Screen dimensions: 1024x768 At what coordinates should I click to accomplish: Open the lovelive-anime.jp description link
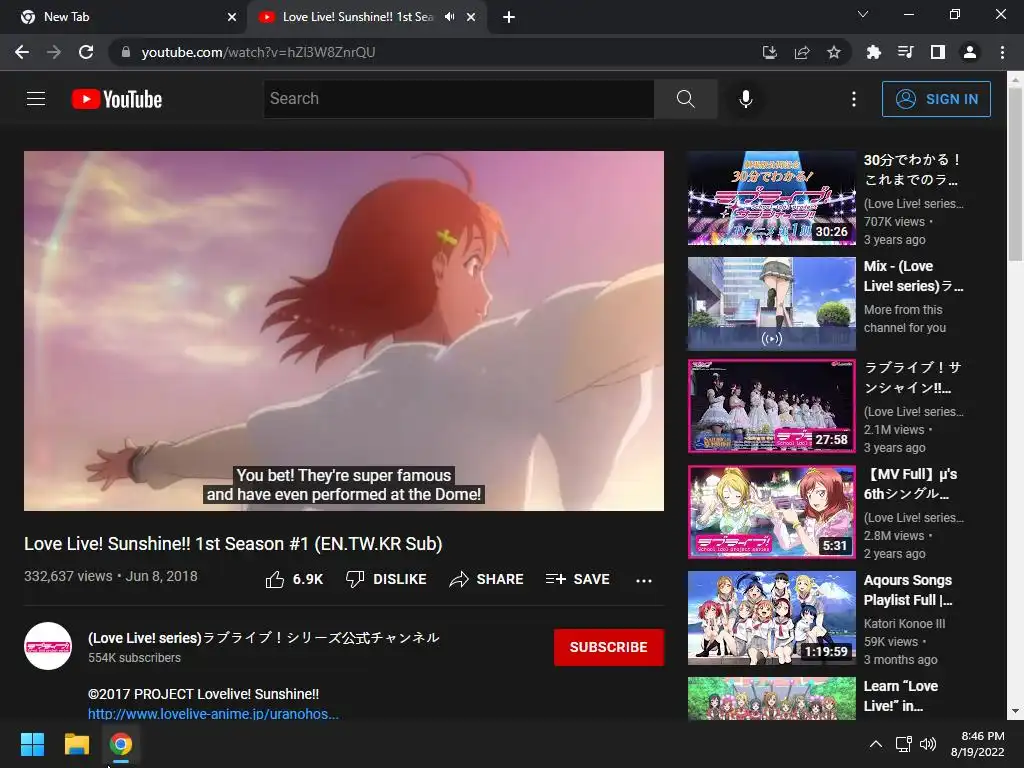click(214, 714)
